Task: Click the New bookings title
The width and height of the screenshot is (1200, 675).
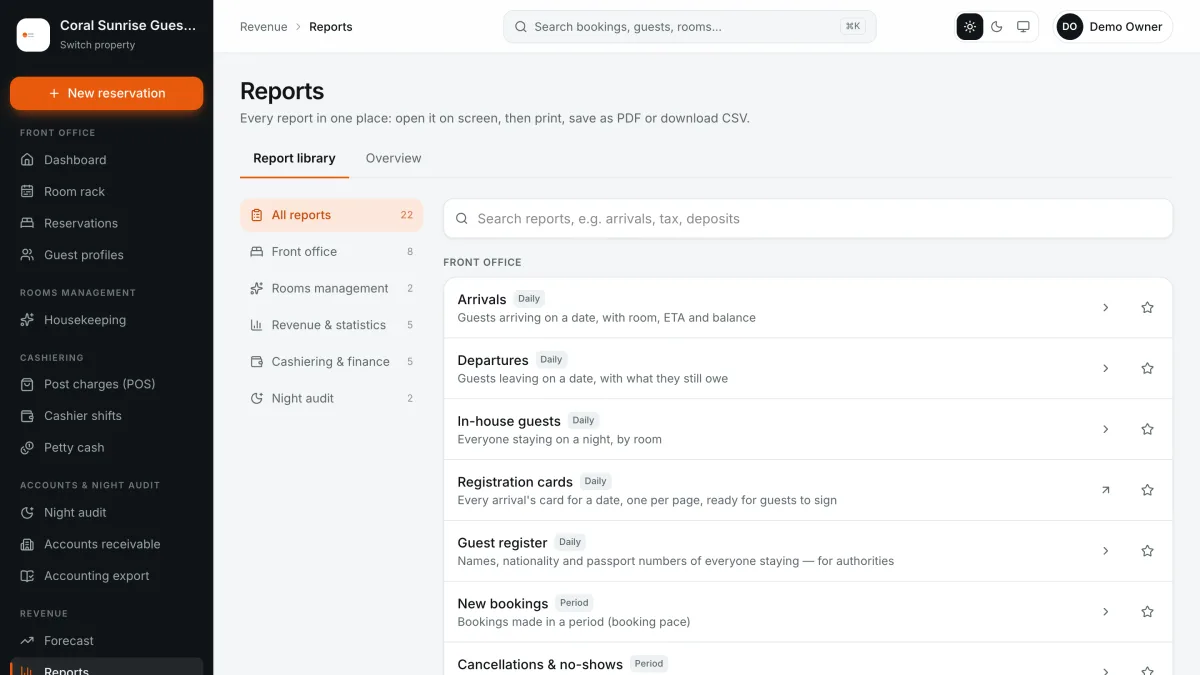Action: tap(503, 604)
